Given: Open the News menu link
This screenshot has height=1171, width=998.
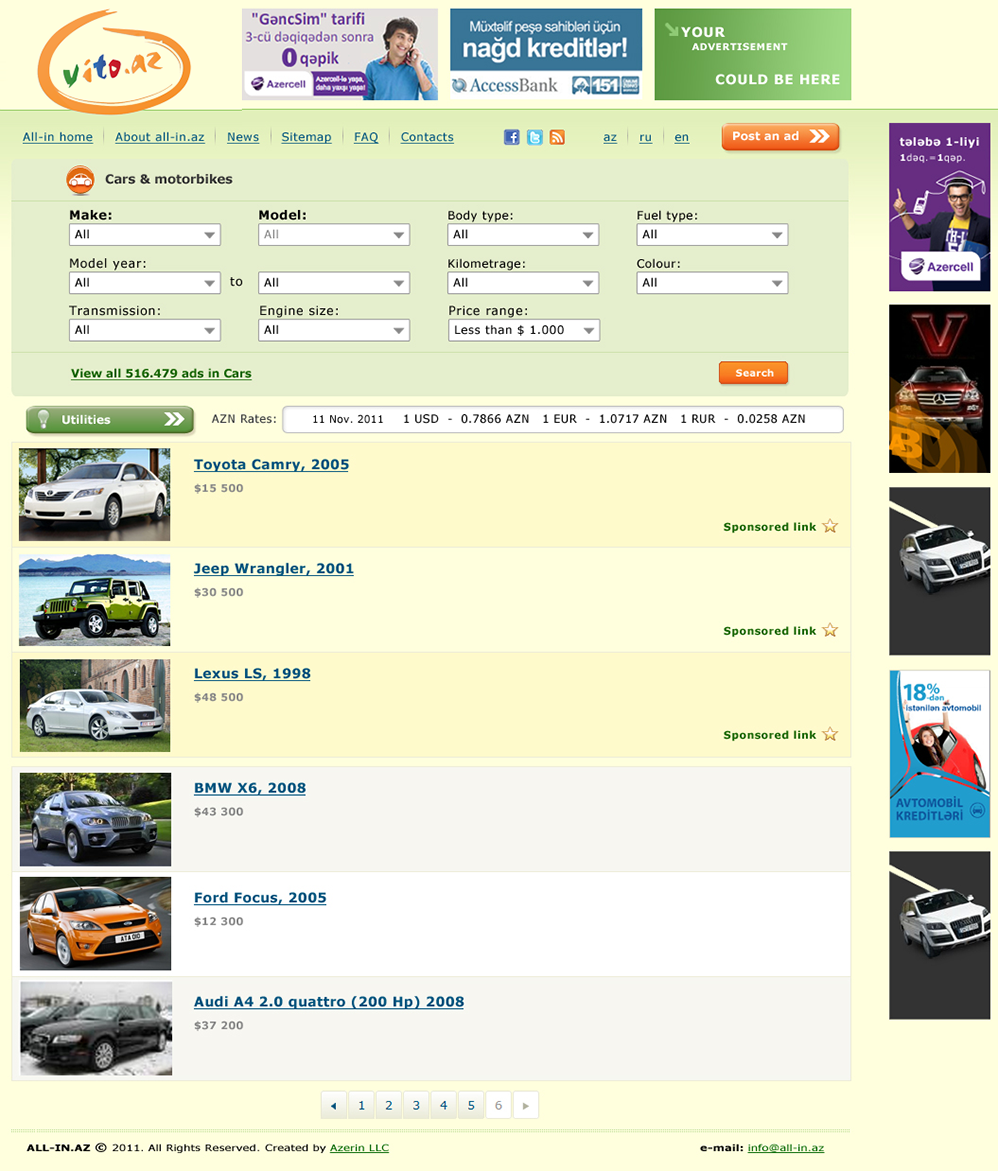Looking at the screenshot, I should tap(243, 137).
